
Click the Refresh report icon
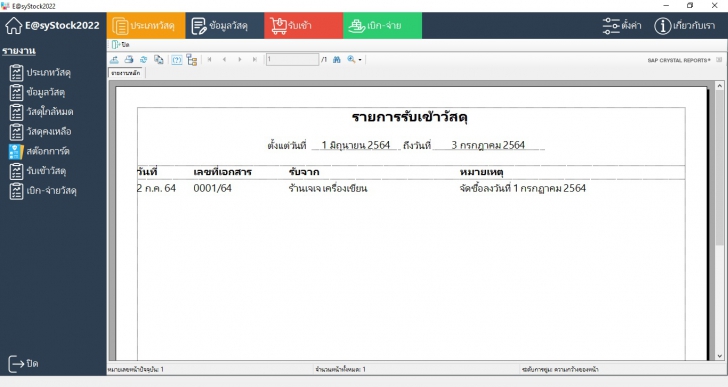point(144,59)
